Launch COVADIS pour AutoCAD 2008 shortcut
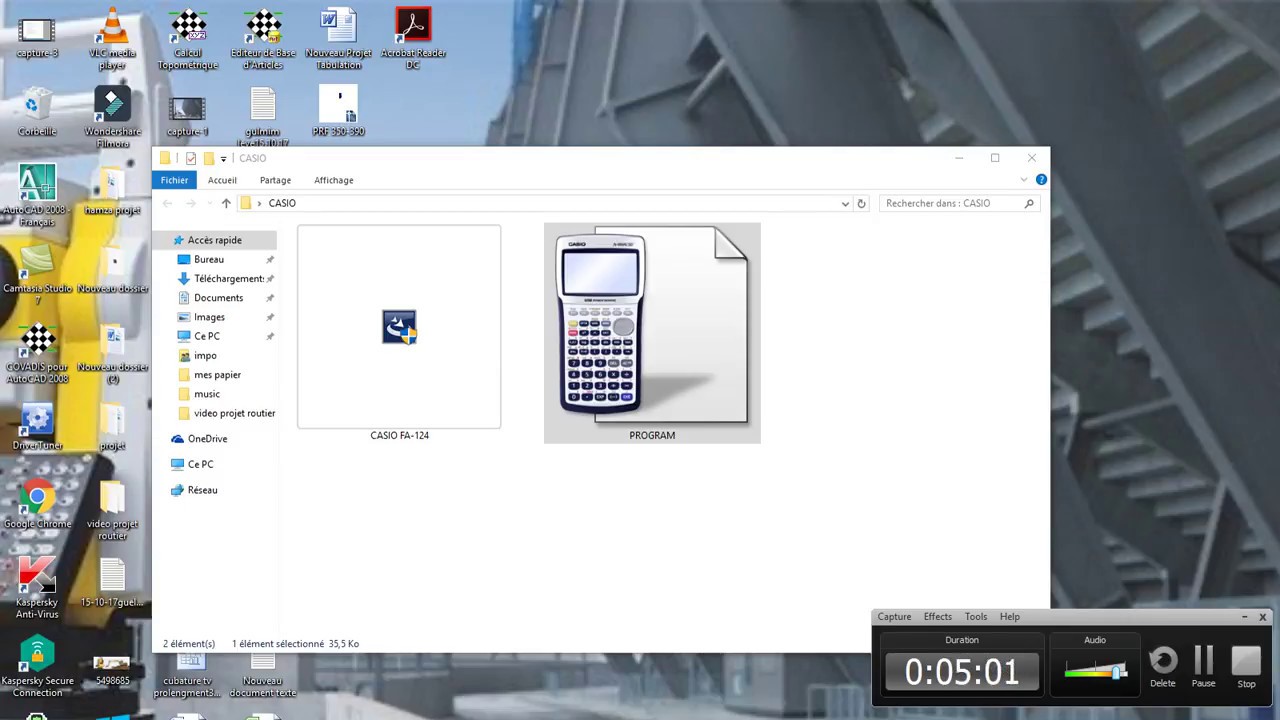The image size is (1280, 720). point(37,354)
